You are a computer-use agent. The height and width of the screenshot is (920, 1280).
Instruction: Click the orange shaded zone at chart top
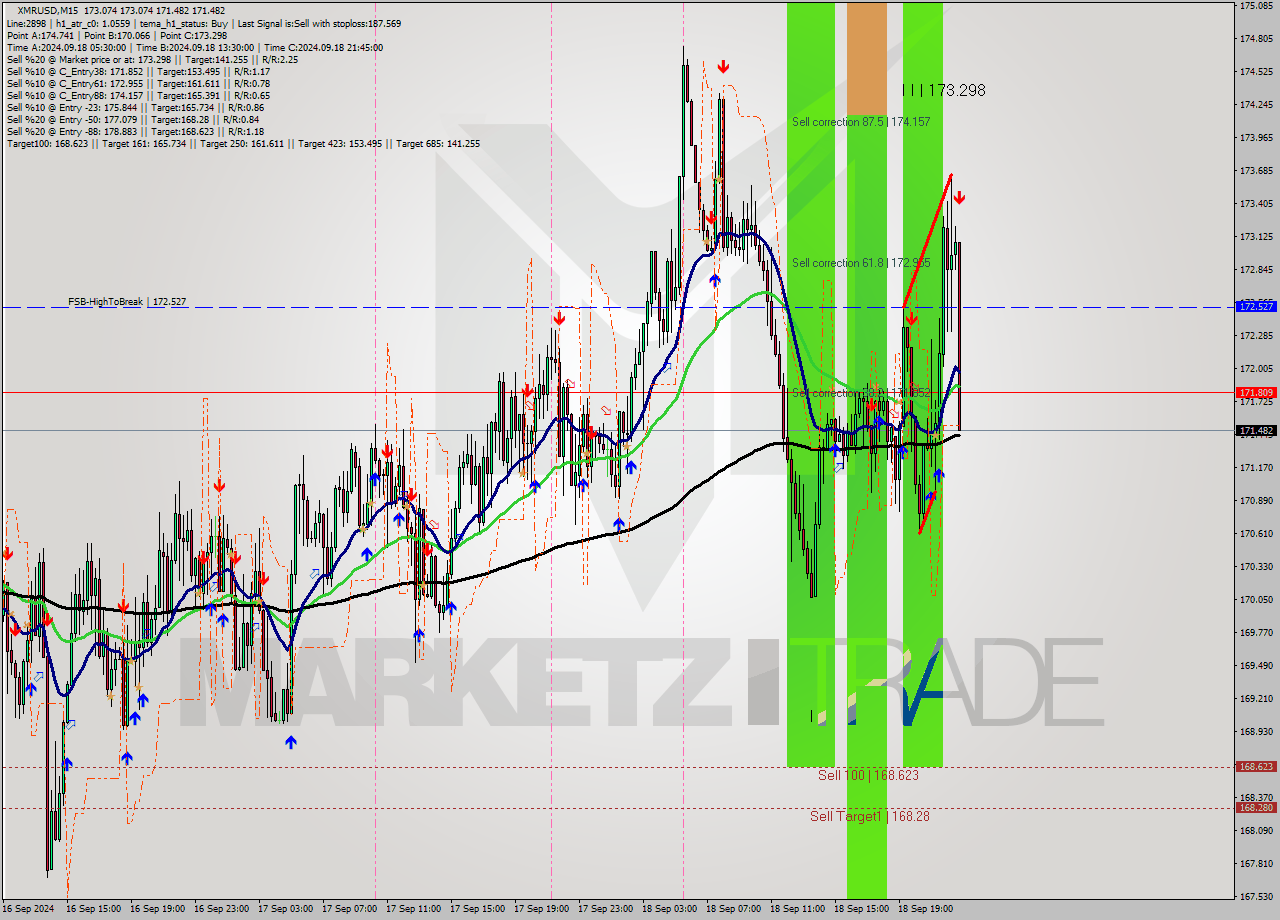[x=867, y=58]
